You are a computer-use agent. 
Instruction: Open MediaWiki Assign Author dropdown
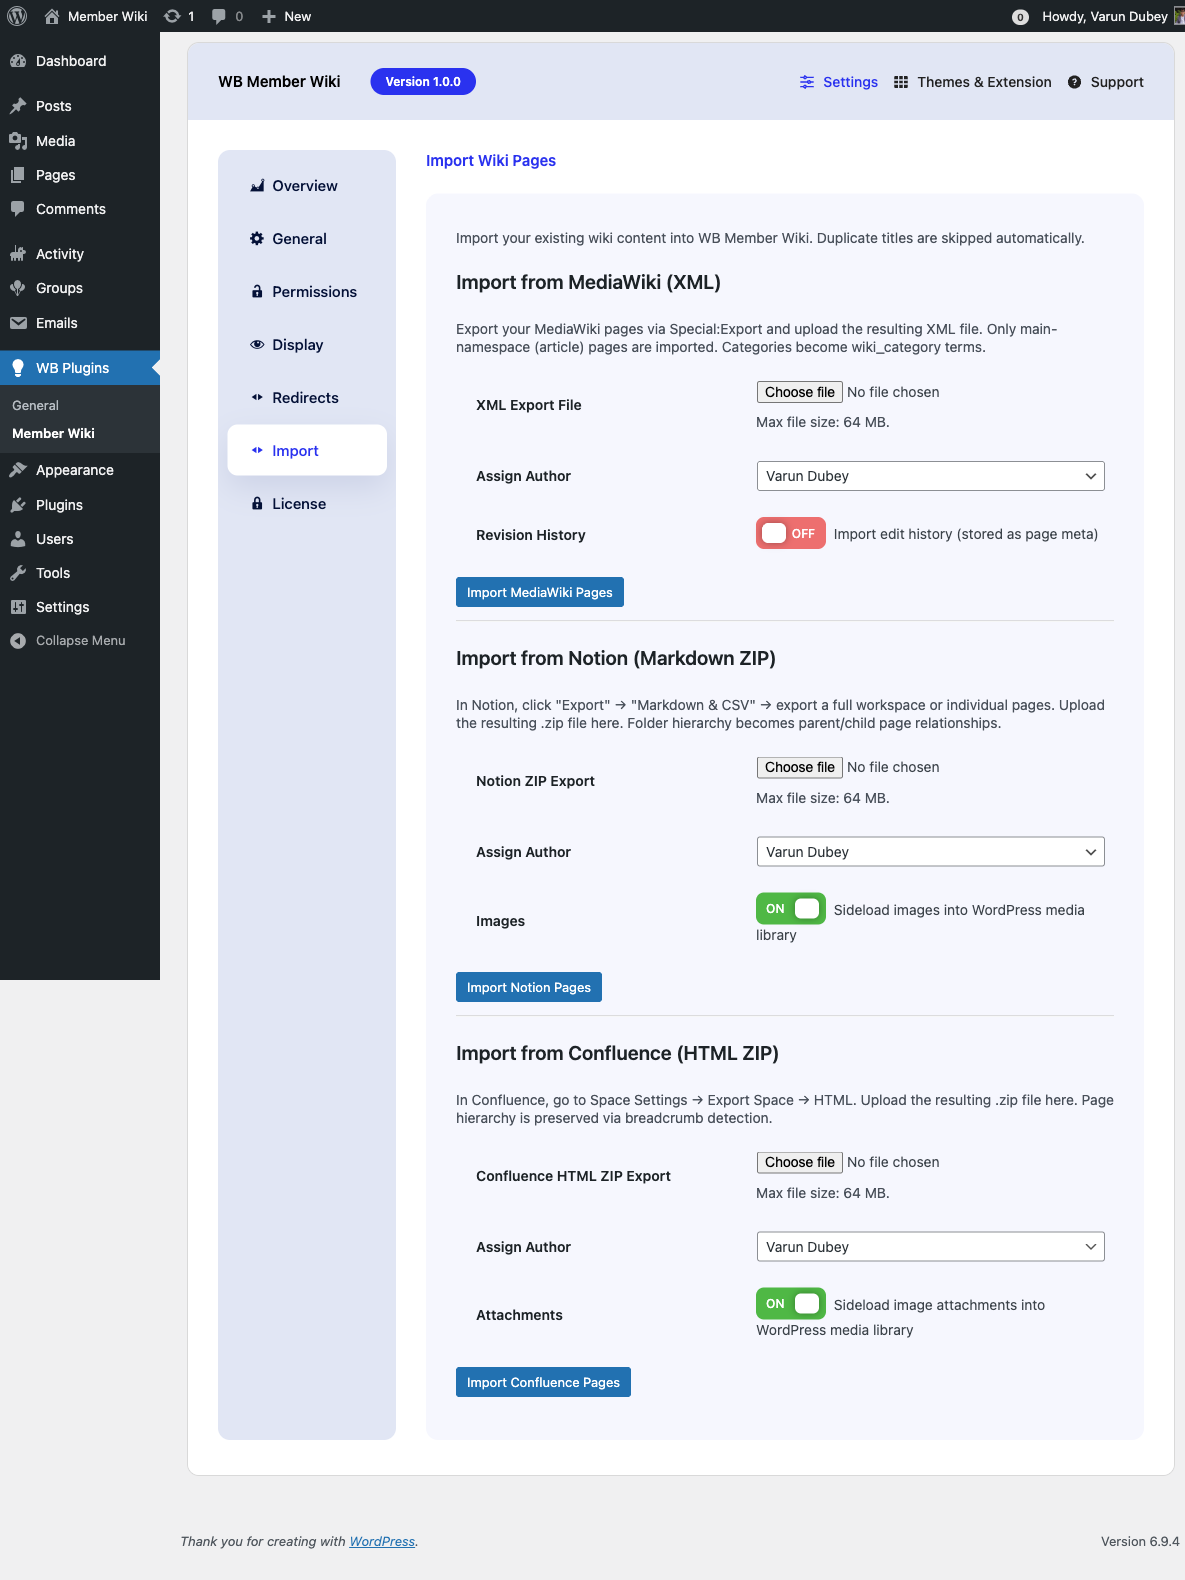tap(930, 476)
